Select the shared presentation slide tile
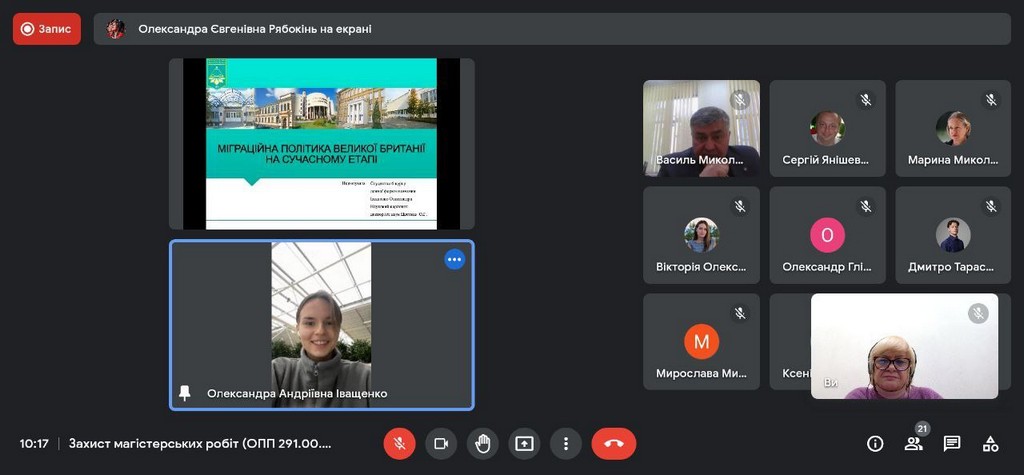 point(321,143)
